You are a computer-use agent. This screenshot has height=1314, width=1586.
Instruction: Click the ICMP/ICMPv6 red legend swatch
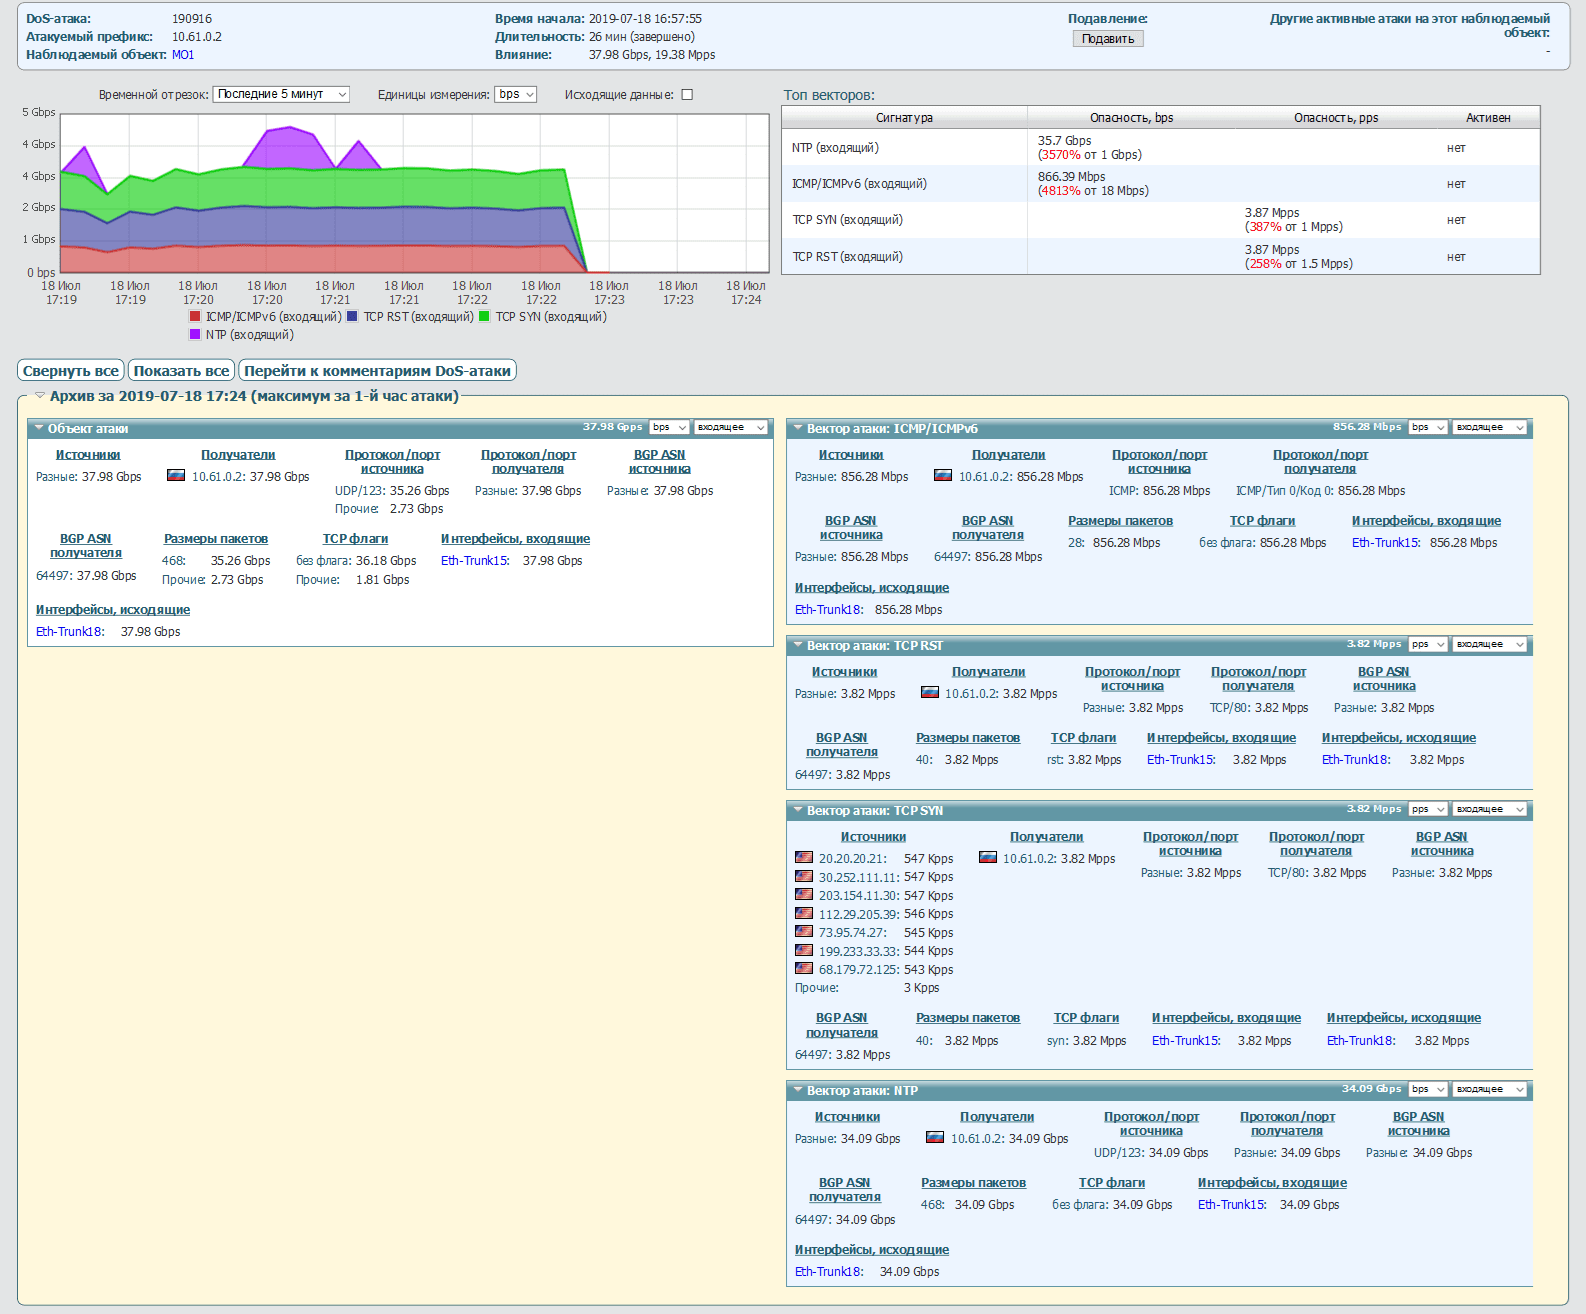click(195, 316)
